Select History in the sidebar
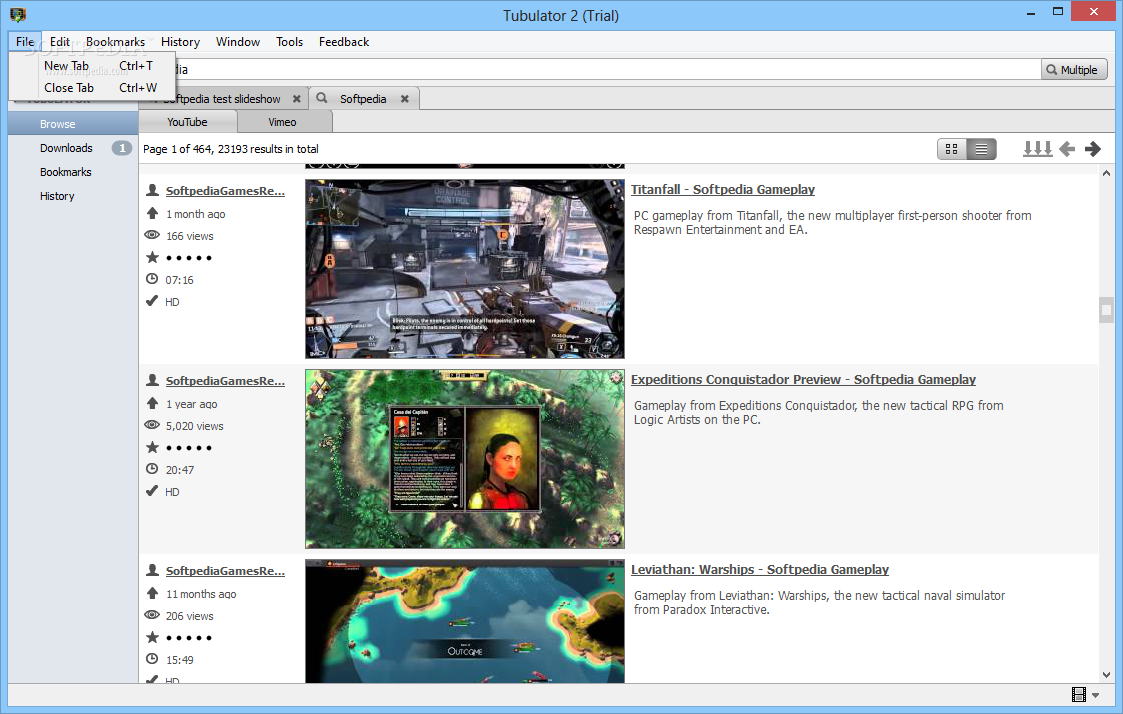 point(73,196)
